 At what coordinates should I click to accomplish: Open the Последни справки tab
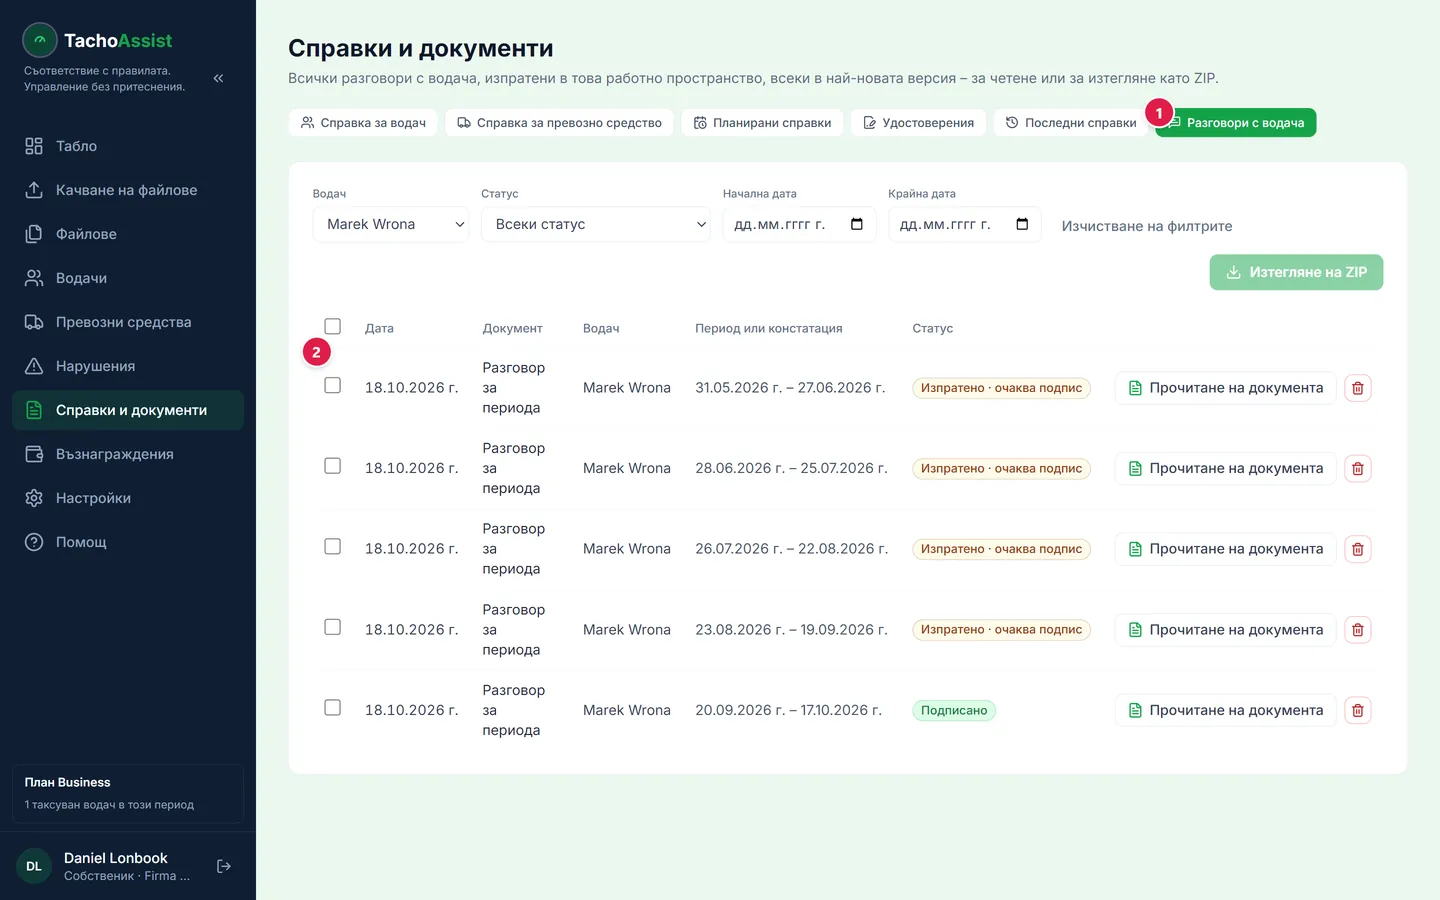tap(1071, 123)
